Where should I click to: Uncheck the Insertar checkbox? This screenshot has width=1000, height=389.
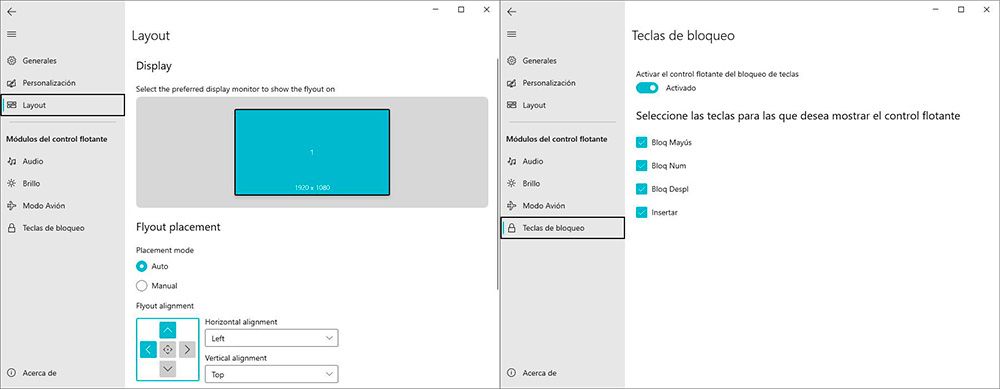click(x=642, y=212)
